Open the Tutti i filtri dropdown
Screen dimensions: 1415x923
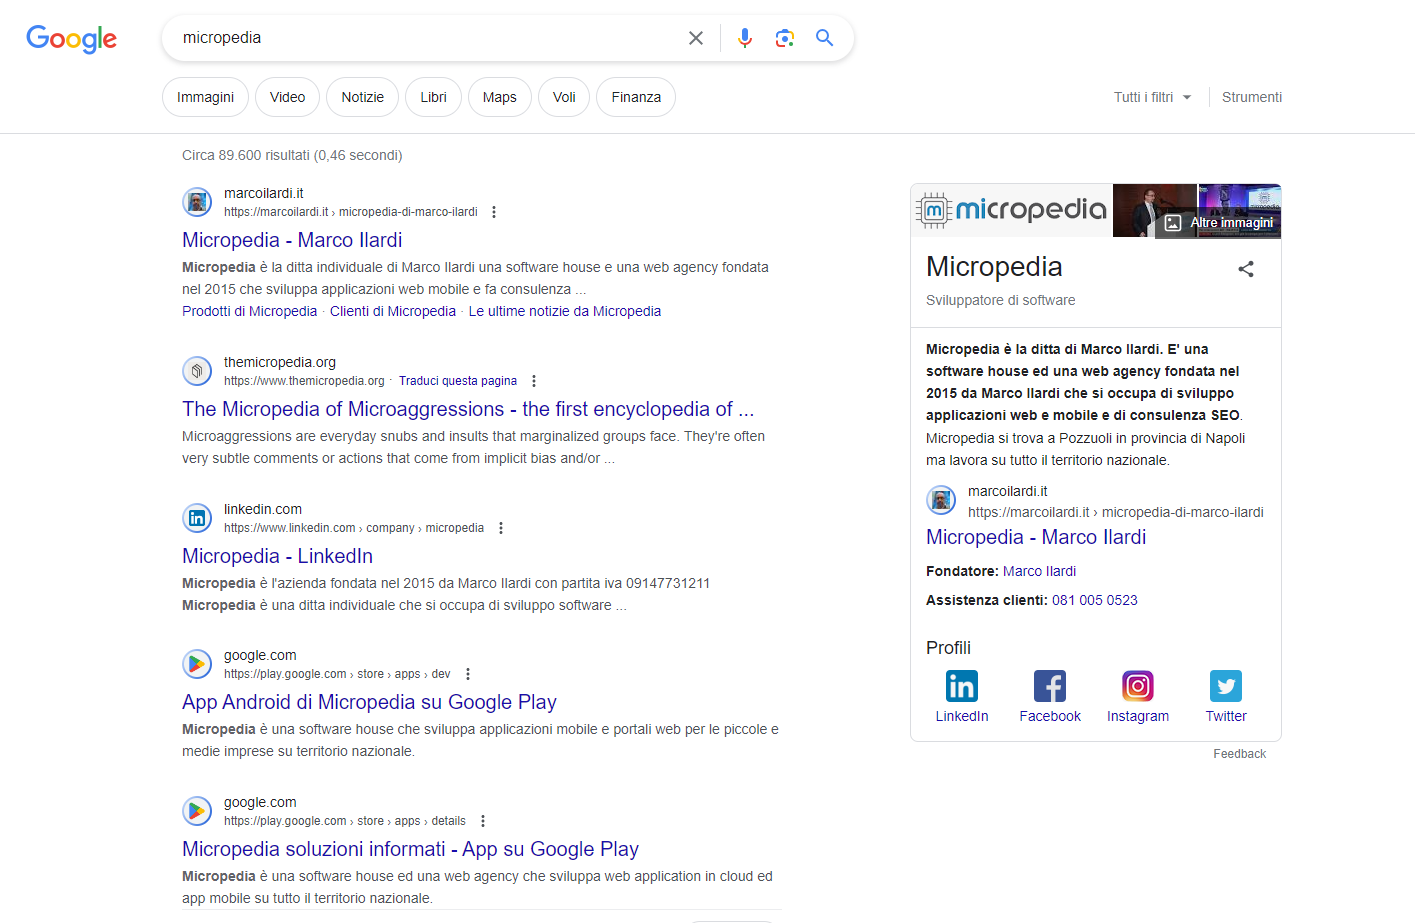(x=1152, y=97)
